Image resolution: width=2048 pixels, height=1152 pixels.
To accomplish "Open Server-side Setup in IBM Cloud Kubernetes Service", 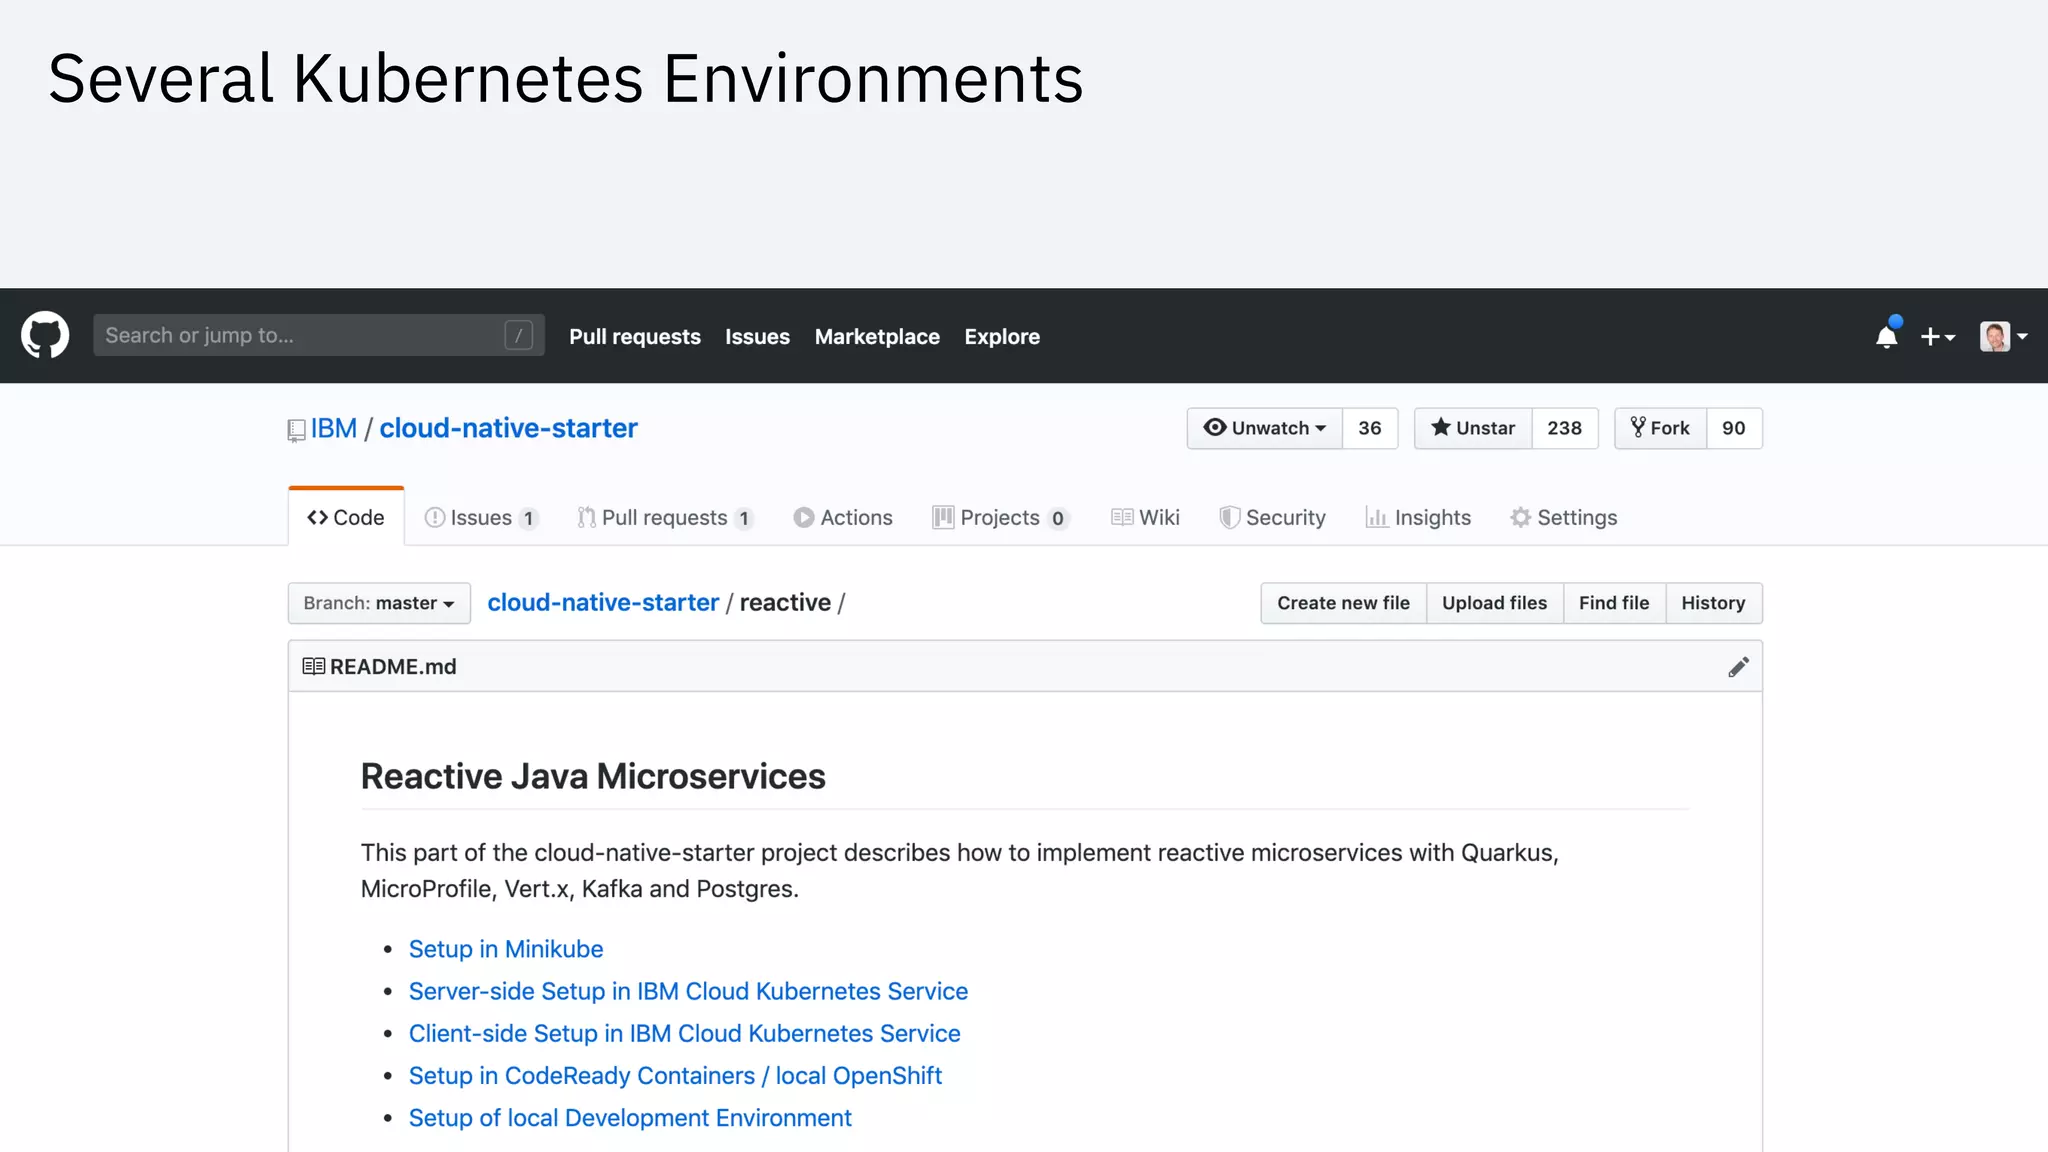I will pos(688,991).
